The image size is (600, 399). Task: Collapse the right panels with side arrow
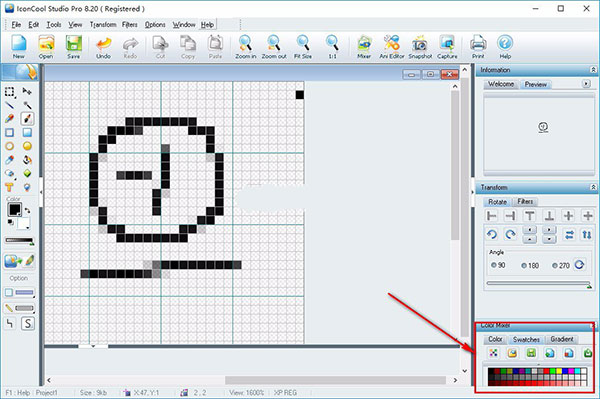pyautogui.click(x=472, y=192)
